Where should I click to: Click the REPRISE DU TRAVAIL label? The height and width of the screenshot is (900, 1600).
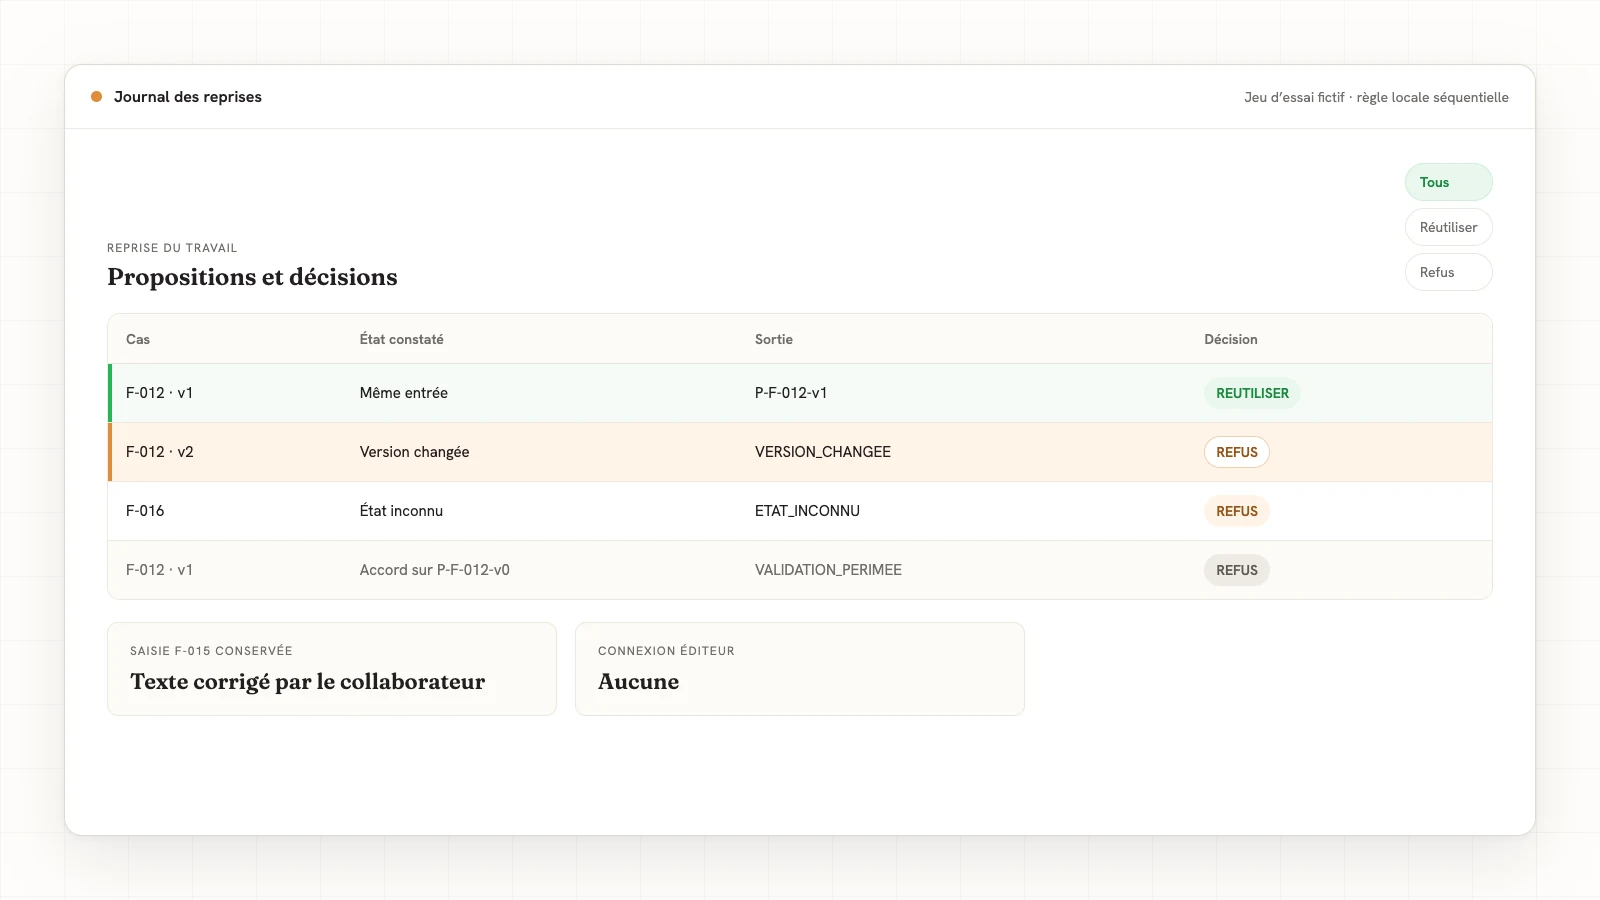pos(172,248)
